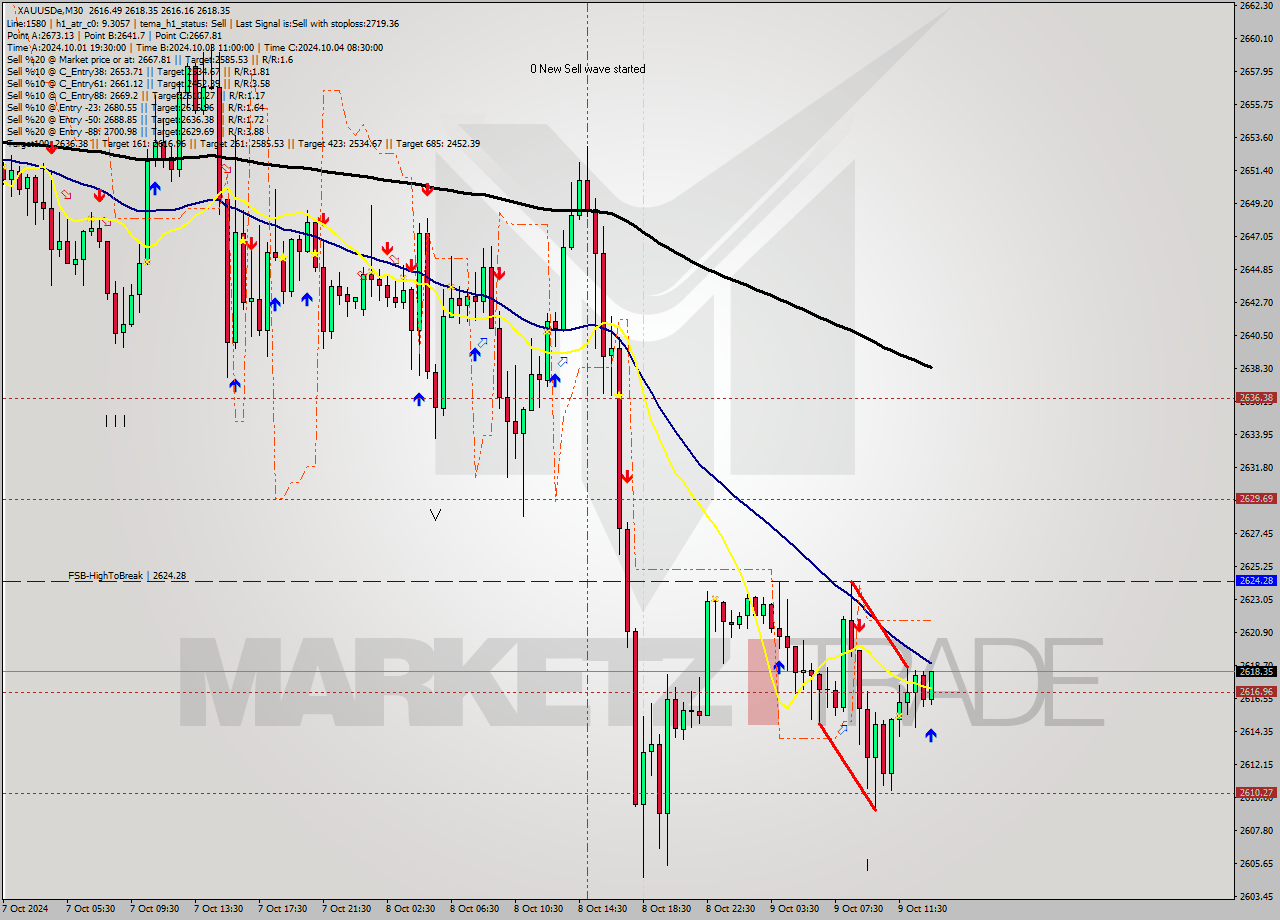Select the 2636.38 red price tag
The width and height of the screenshot is (1280, 920).
pos(1255,398)
